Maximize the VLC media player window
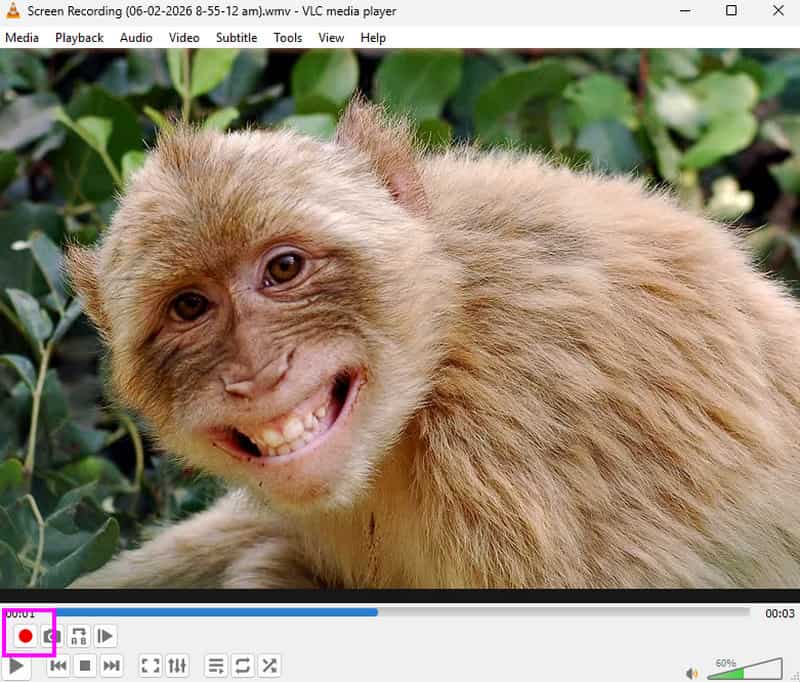 pyautogui.click(x=731, y=11)
